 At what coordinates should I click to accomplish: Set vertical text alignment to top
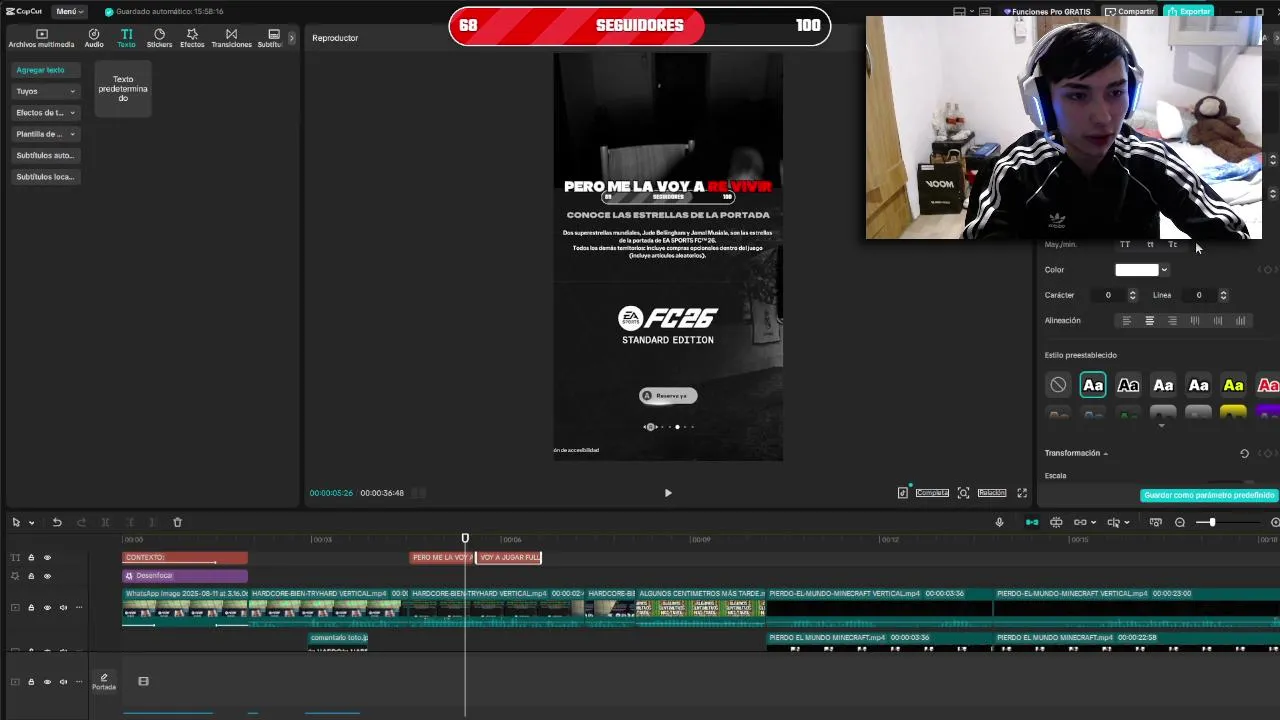[1195, 321]
